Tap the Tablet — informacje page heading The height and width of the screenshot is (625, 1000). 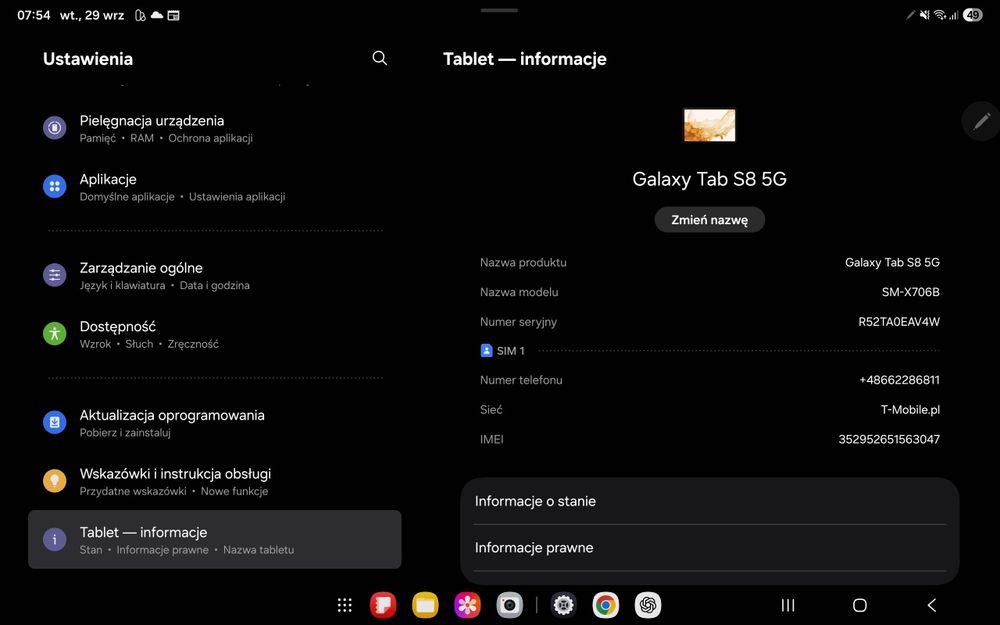click(525, 59)
